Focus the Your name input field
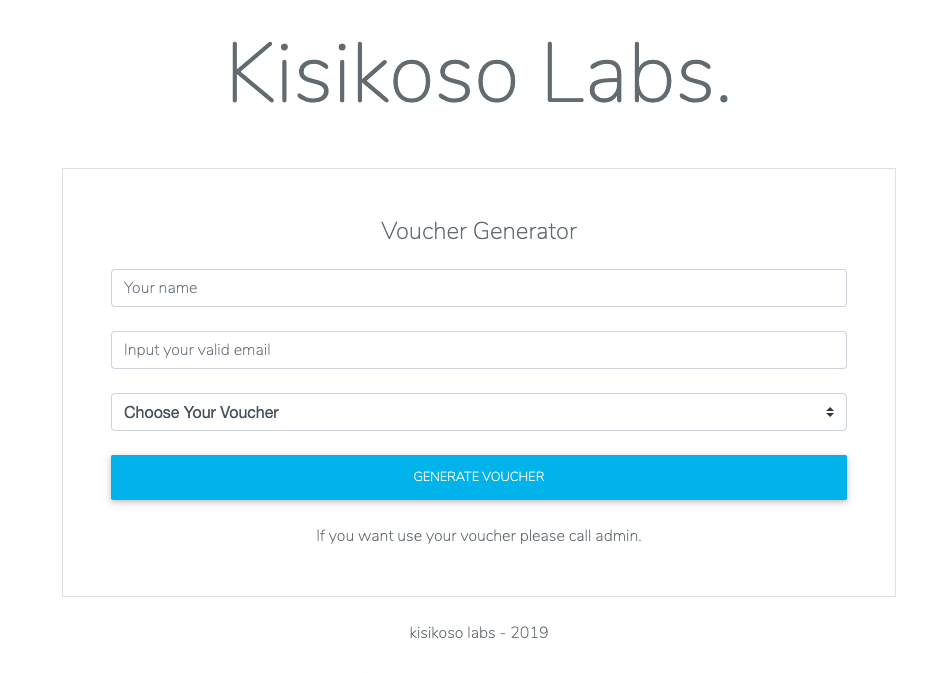949x673 pixels. point(479,288)
